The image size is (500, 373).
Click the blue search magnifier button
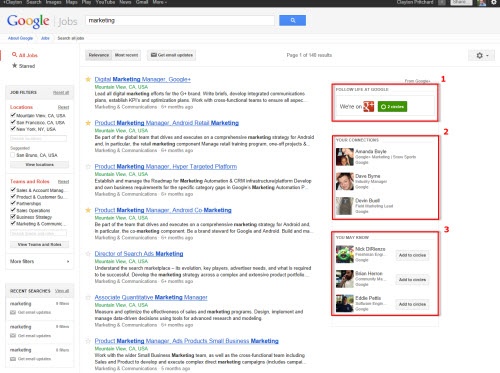click(292, 20)
